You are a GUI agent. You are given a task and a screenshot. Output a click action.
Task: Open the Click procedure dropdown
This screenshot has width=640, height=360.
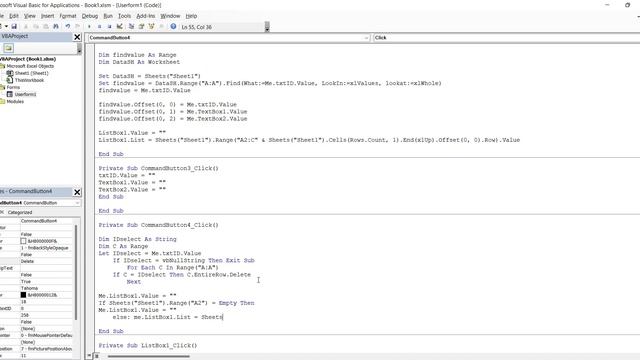pos(506,38)
